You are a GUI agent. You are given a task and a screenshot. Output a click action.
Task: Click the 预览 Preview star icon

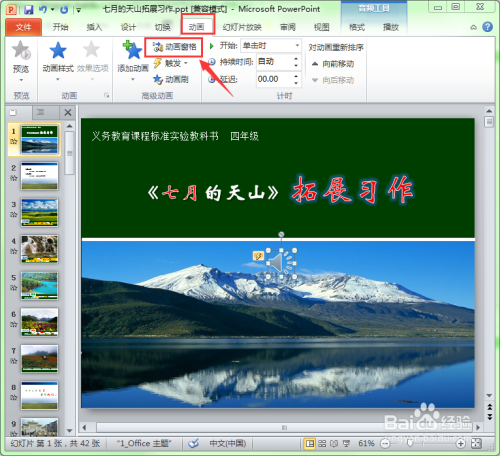[21, 50]
